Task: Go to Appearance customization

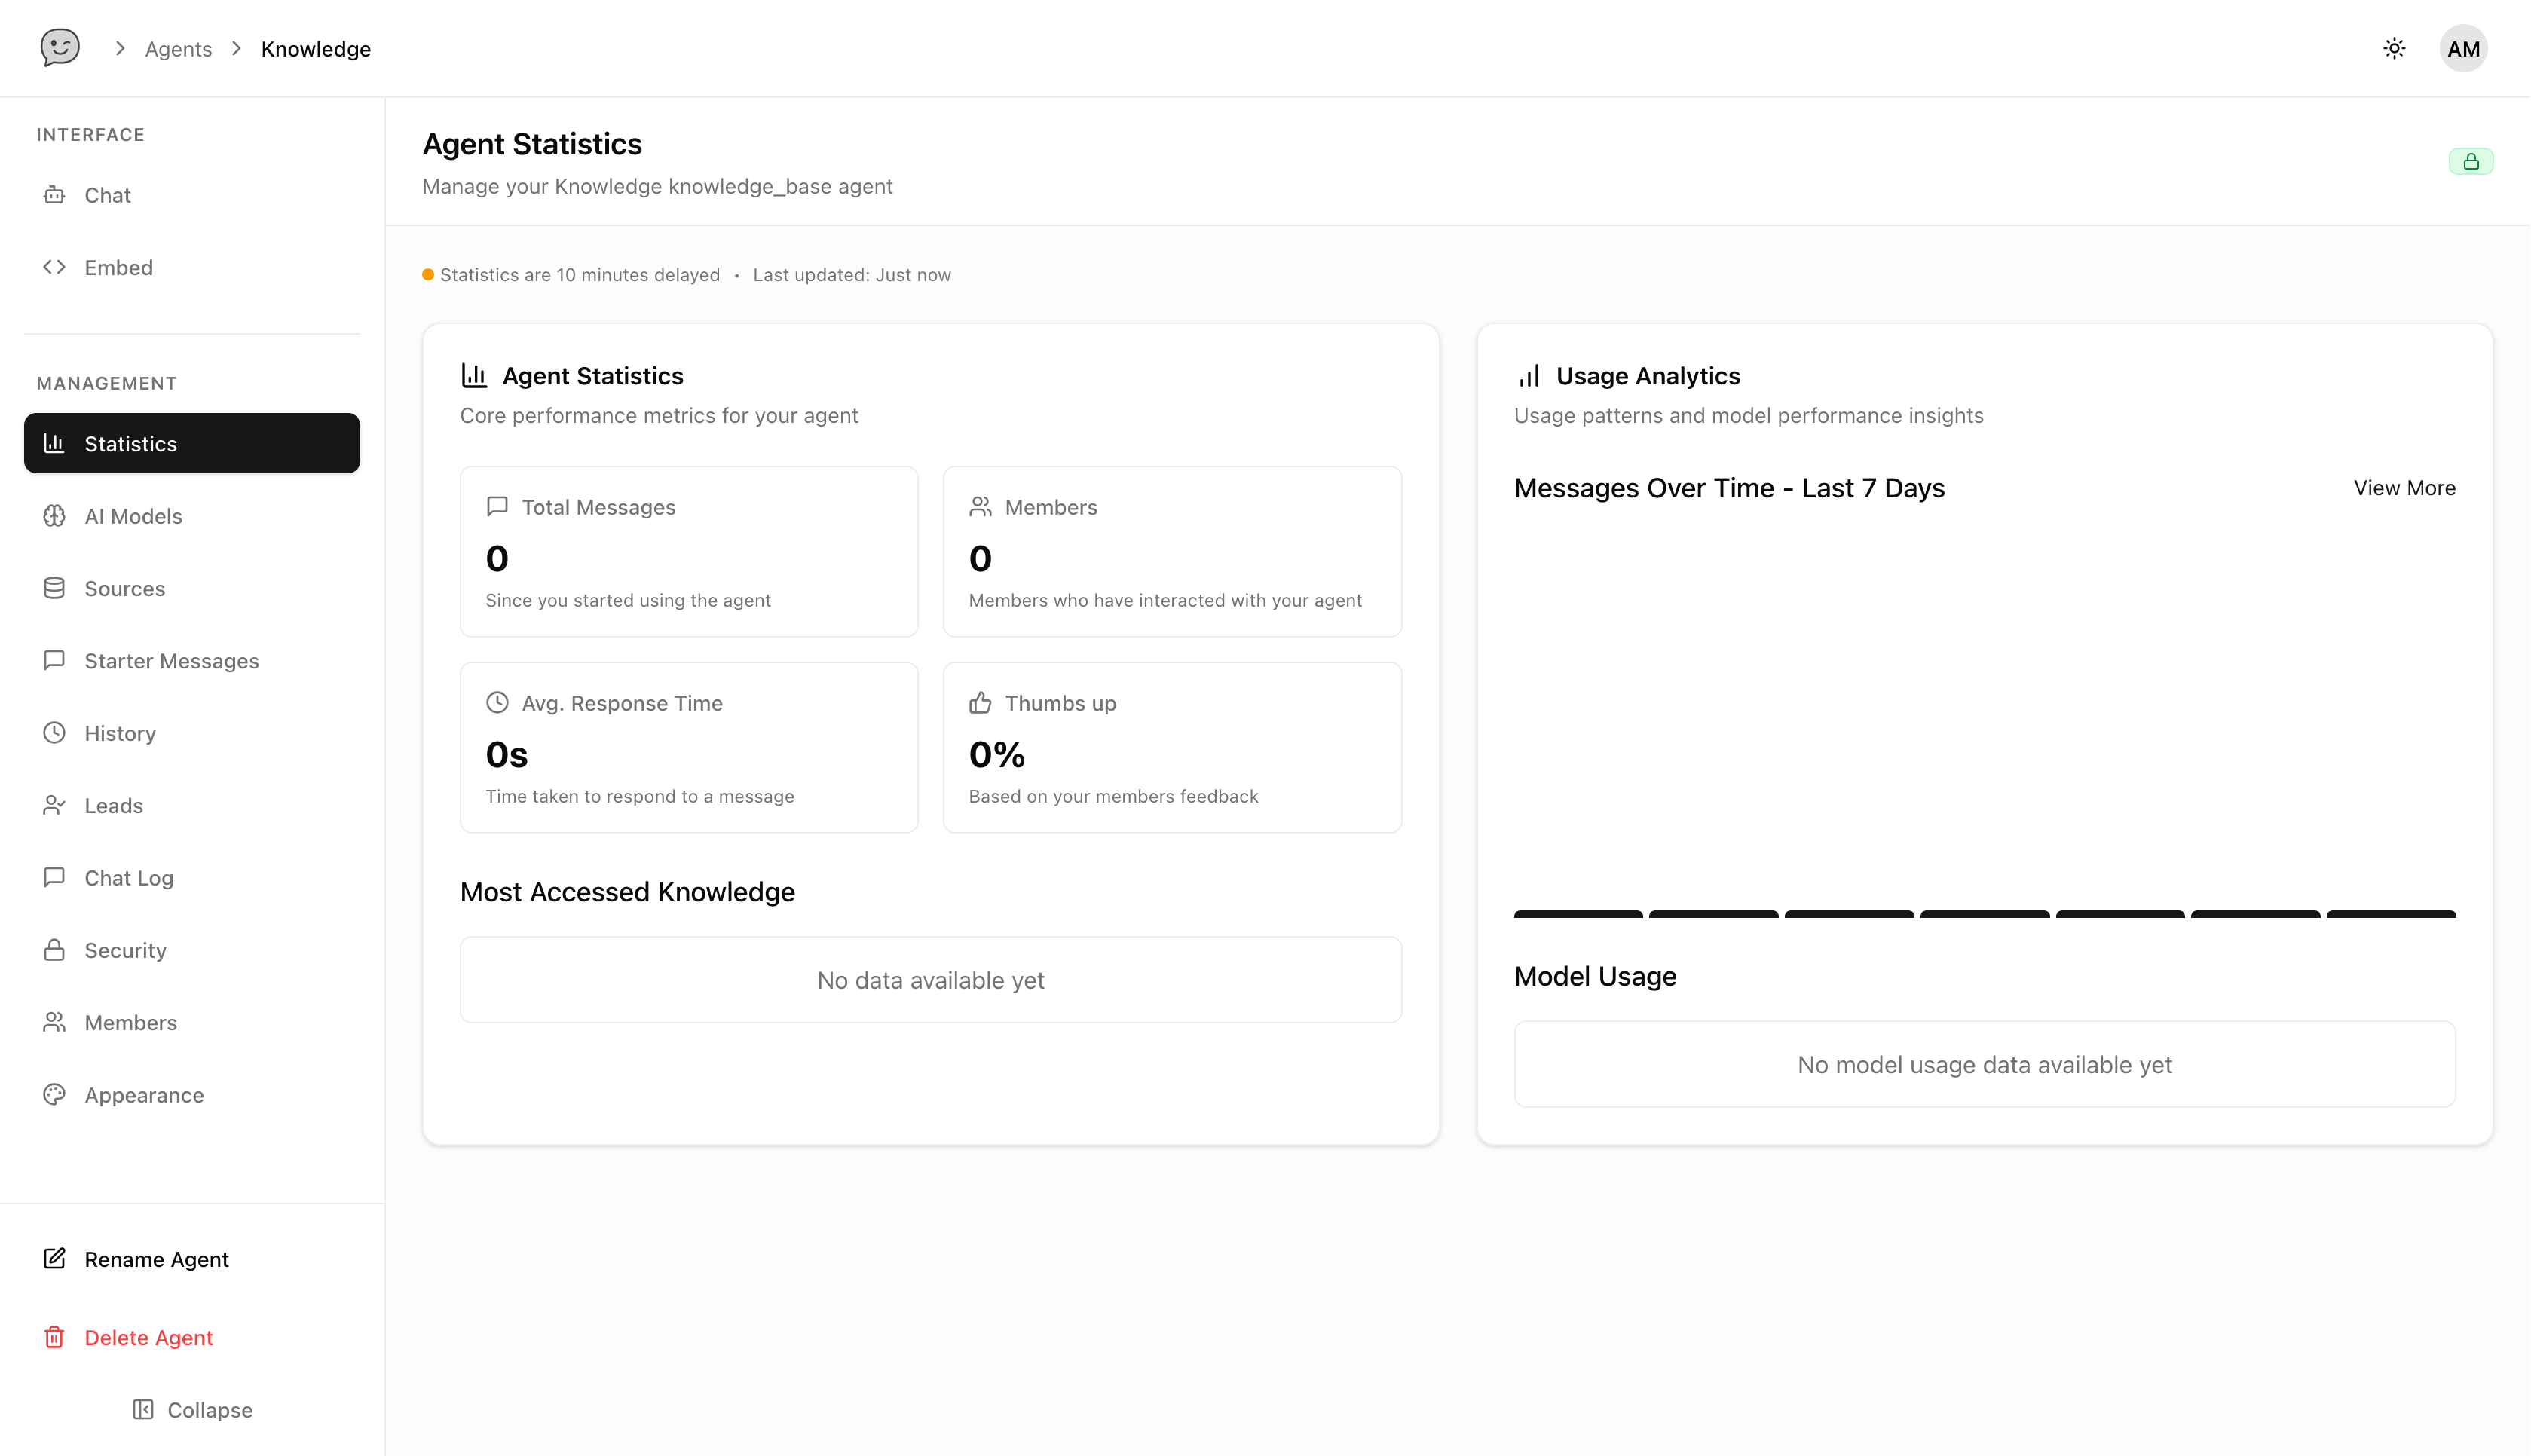Action: point(144,1094)
